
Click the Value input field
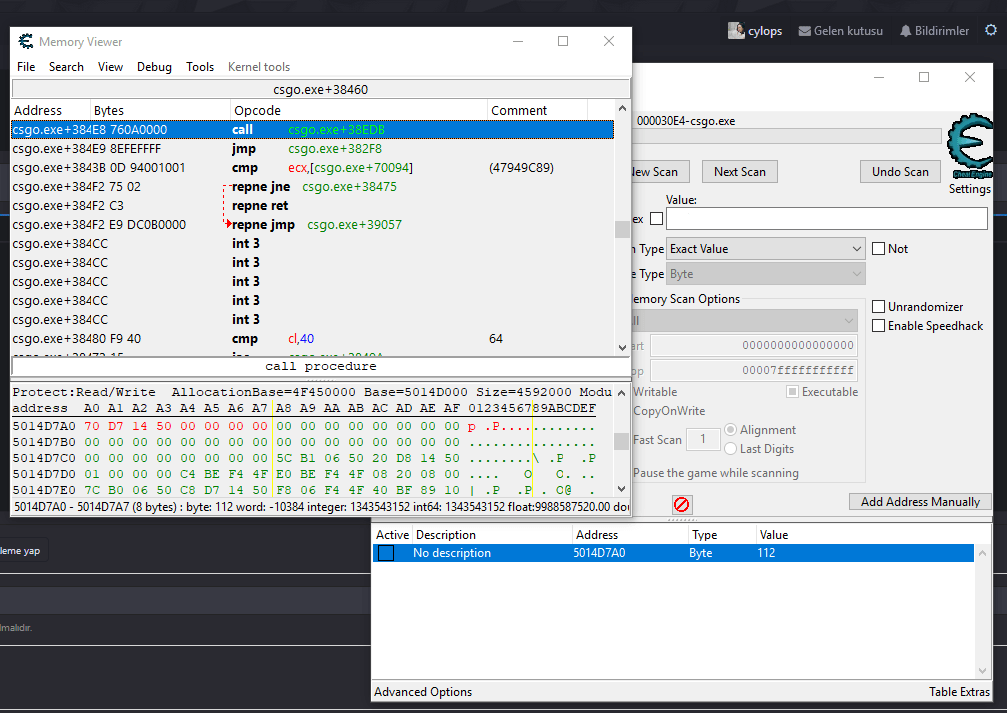click(827, 219)
